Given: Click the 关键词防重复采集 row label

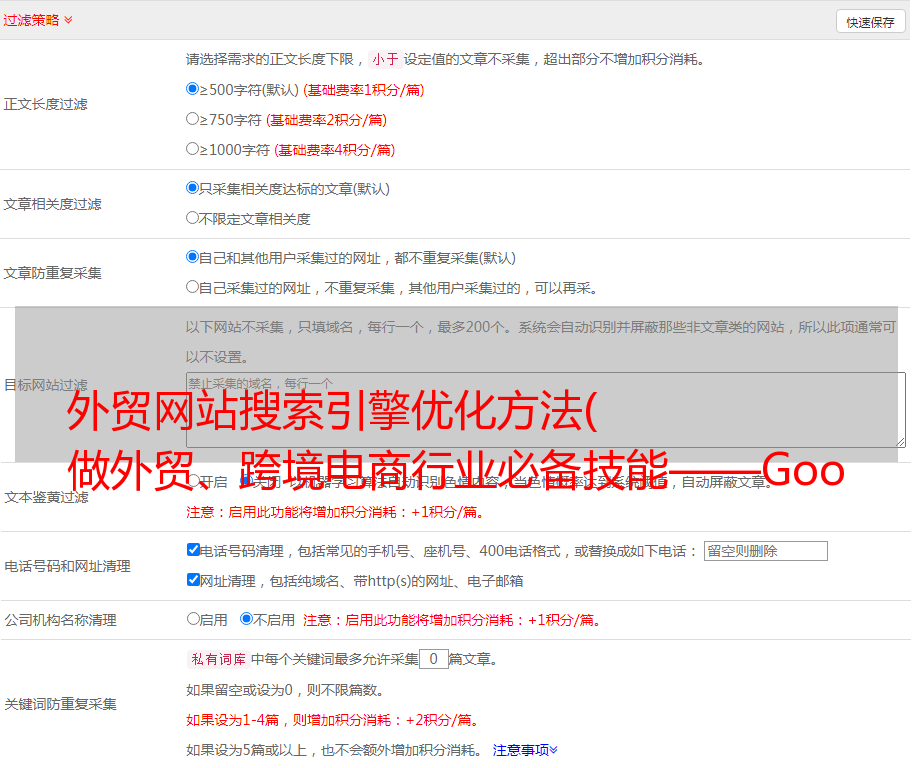Looking at the screenshot, I should coord(60,704).
